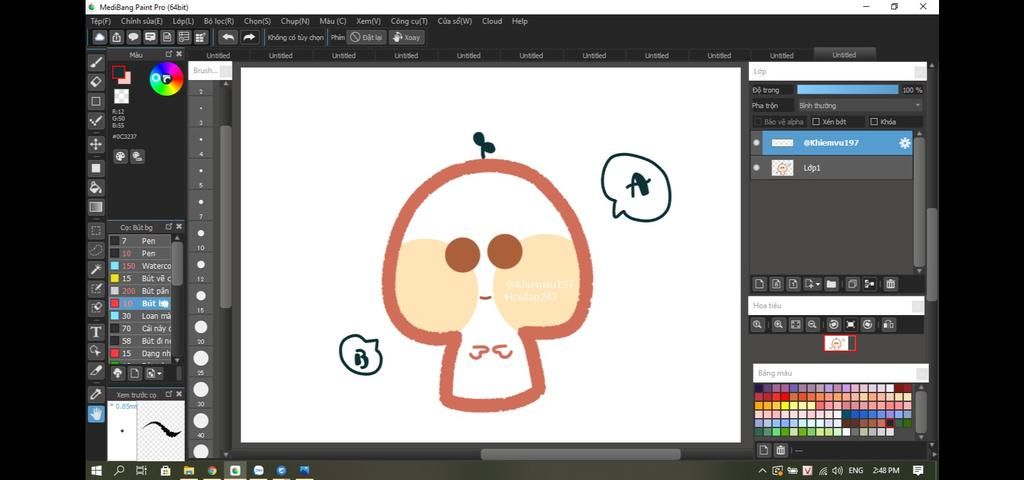Open the Lớp(L) menu
Viewport: 1024px width, 480px height.
tap(183, 21)
